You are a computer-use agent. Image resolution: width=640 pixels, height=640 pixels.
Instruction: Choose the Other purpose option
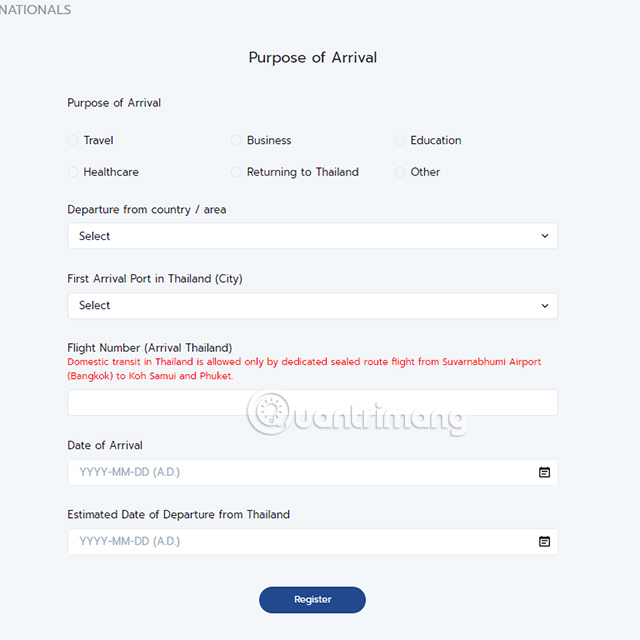400,172
